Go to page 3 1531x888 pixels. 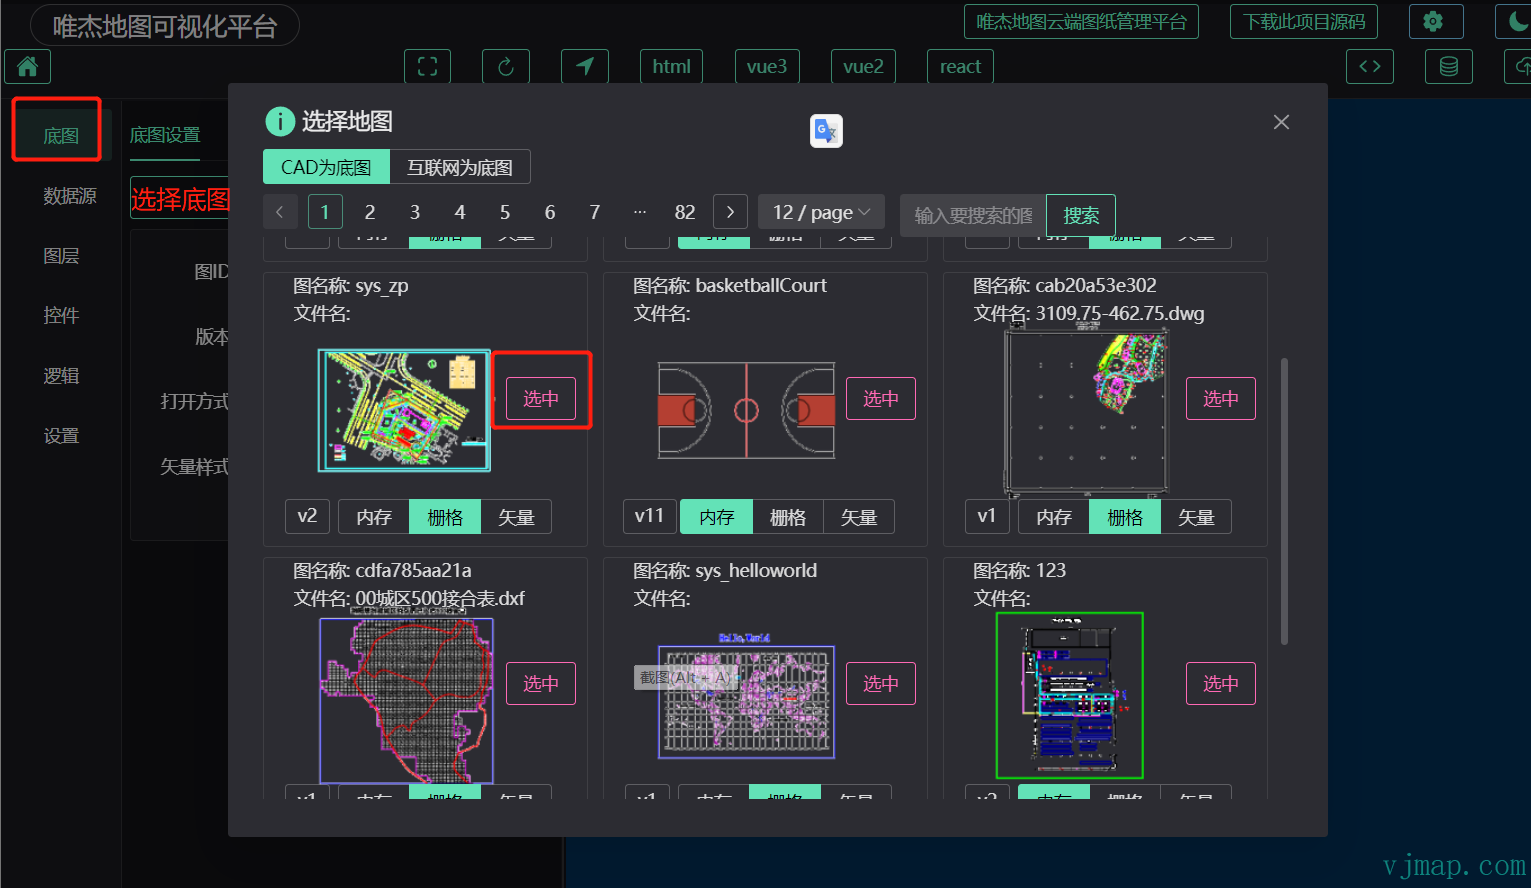(x=415, y=212)
